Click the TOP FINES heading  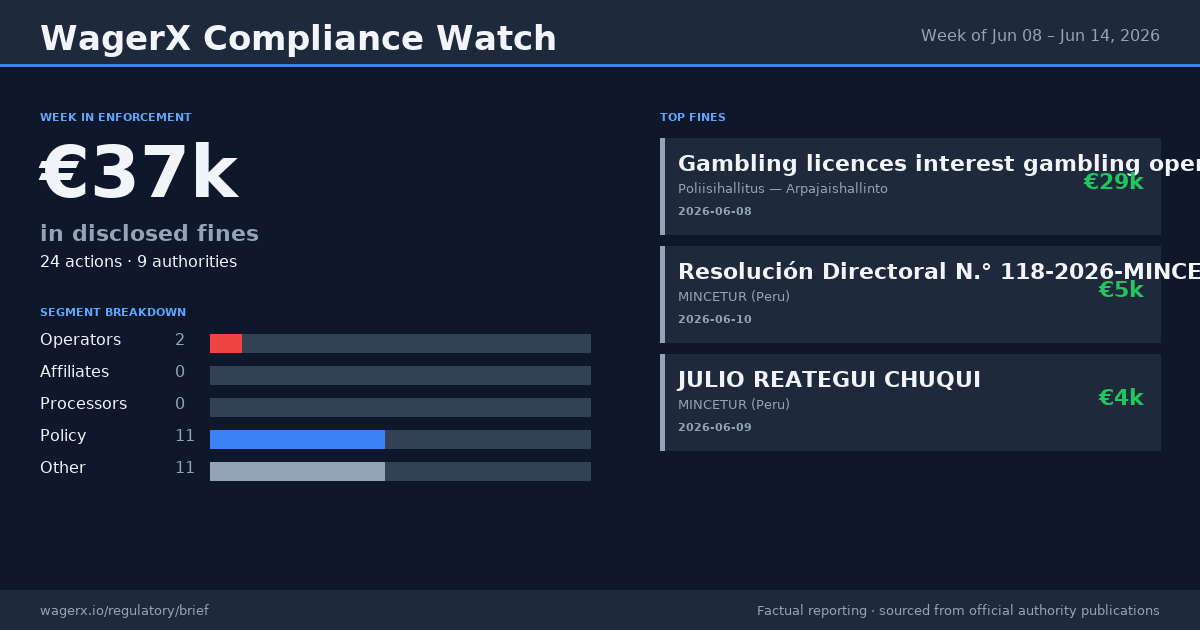point(693,118)
